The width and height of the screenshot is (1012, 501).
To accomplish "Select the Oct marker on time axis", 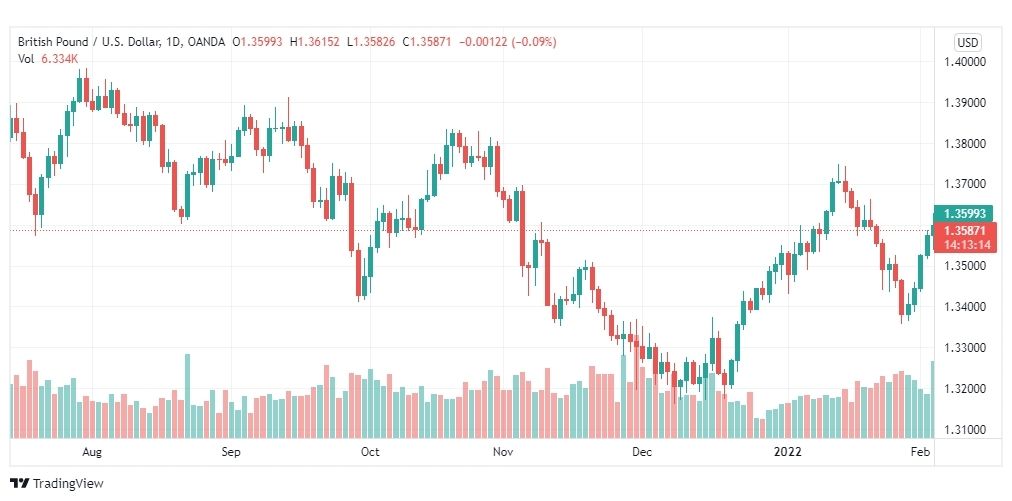I will click(x=370, y=452).
